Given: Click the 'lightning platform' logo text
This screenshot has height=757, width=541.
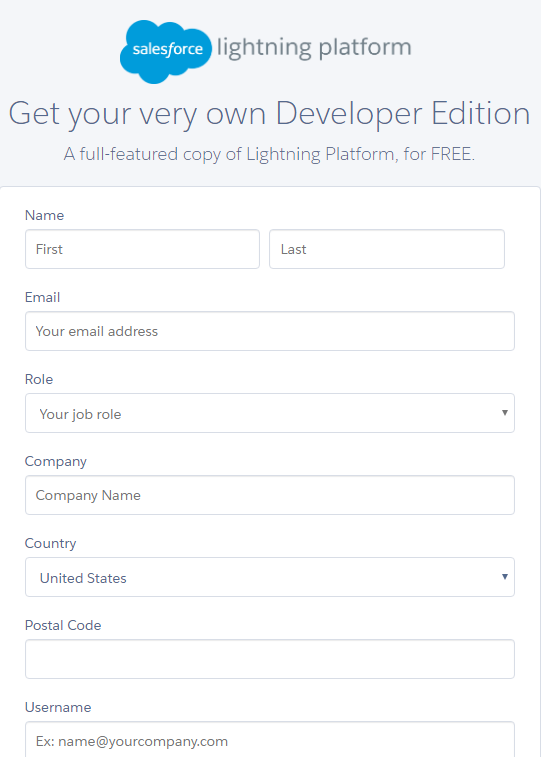Looking at the screenshot, I should [314, 48].
